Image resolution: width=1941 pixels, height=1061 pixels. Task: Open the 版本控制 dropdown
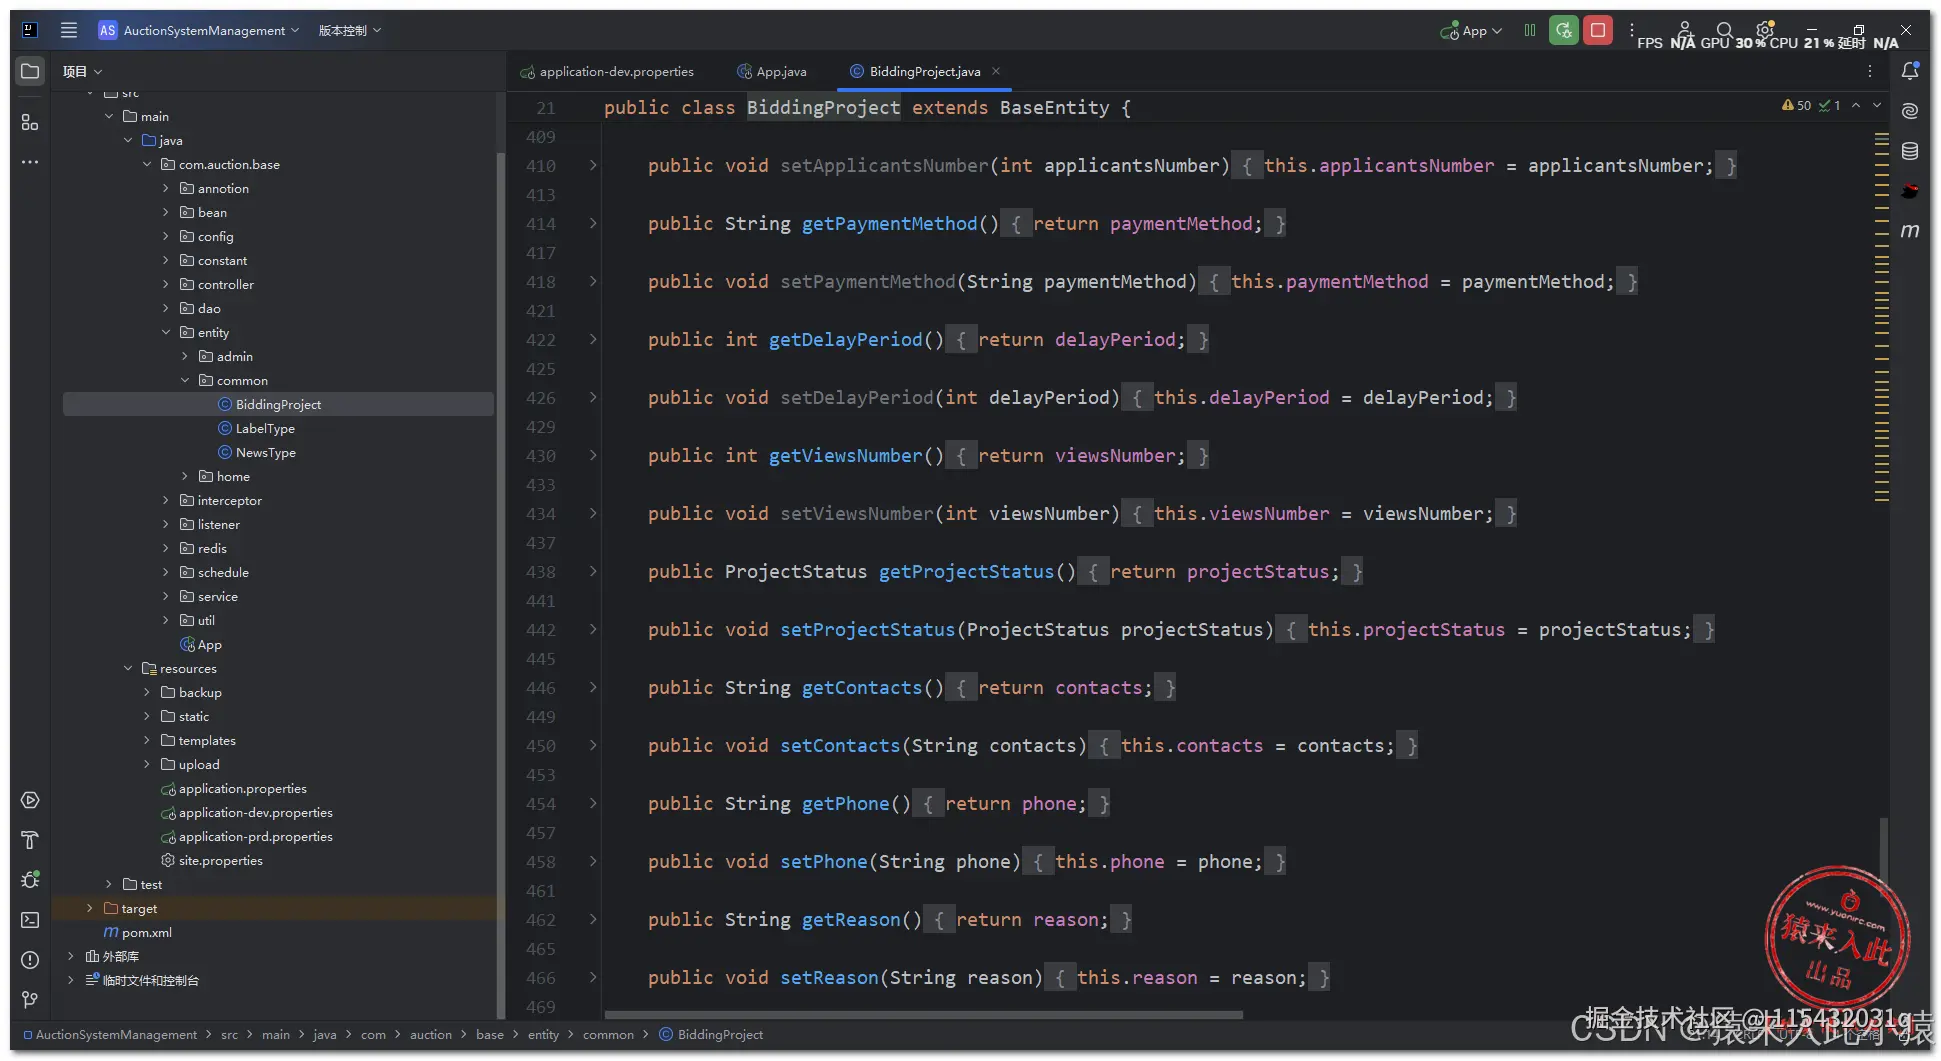point(350,30)
